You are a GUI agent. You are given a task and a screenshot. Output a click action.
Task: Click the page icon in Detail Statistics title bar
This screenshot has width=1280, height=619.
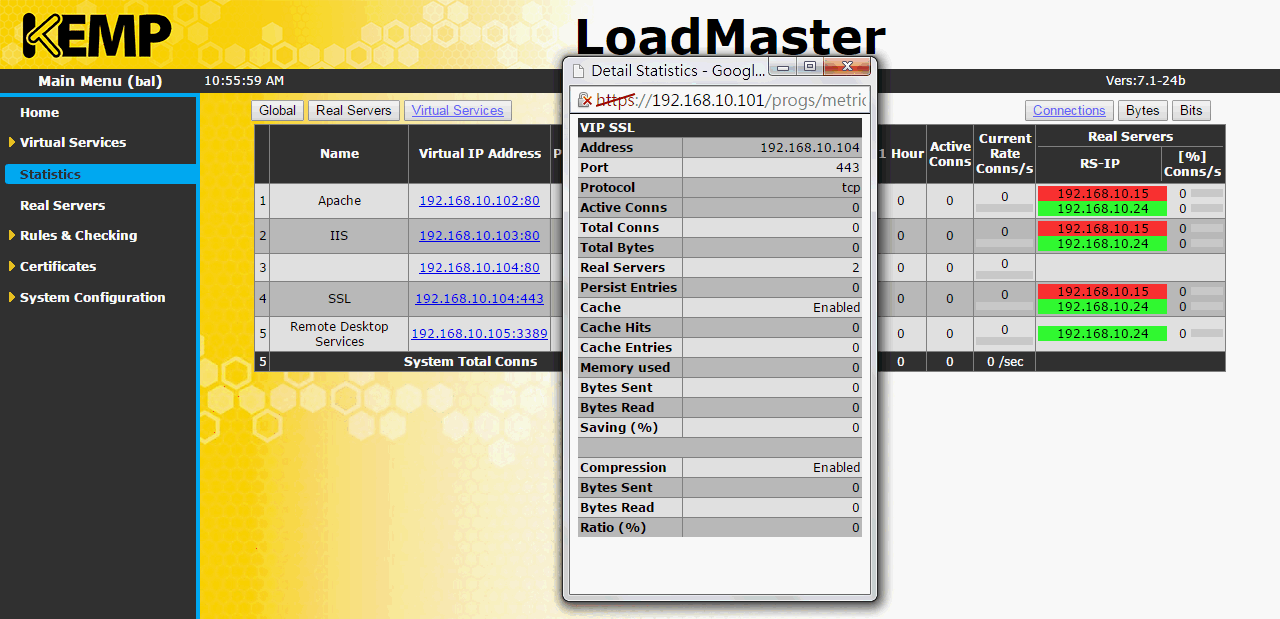coord(578,71)
